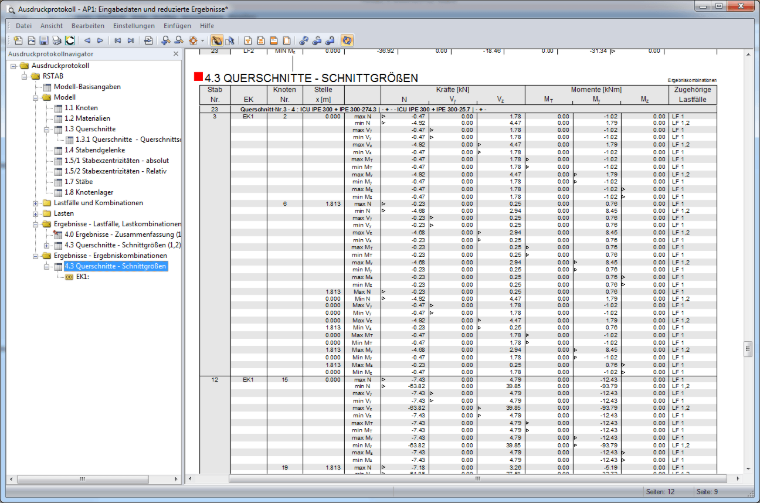Select 1.4 Stabendgelenke tree item
Viewport: 760px width, 503px height.
tap(95, 150)
